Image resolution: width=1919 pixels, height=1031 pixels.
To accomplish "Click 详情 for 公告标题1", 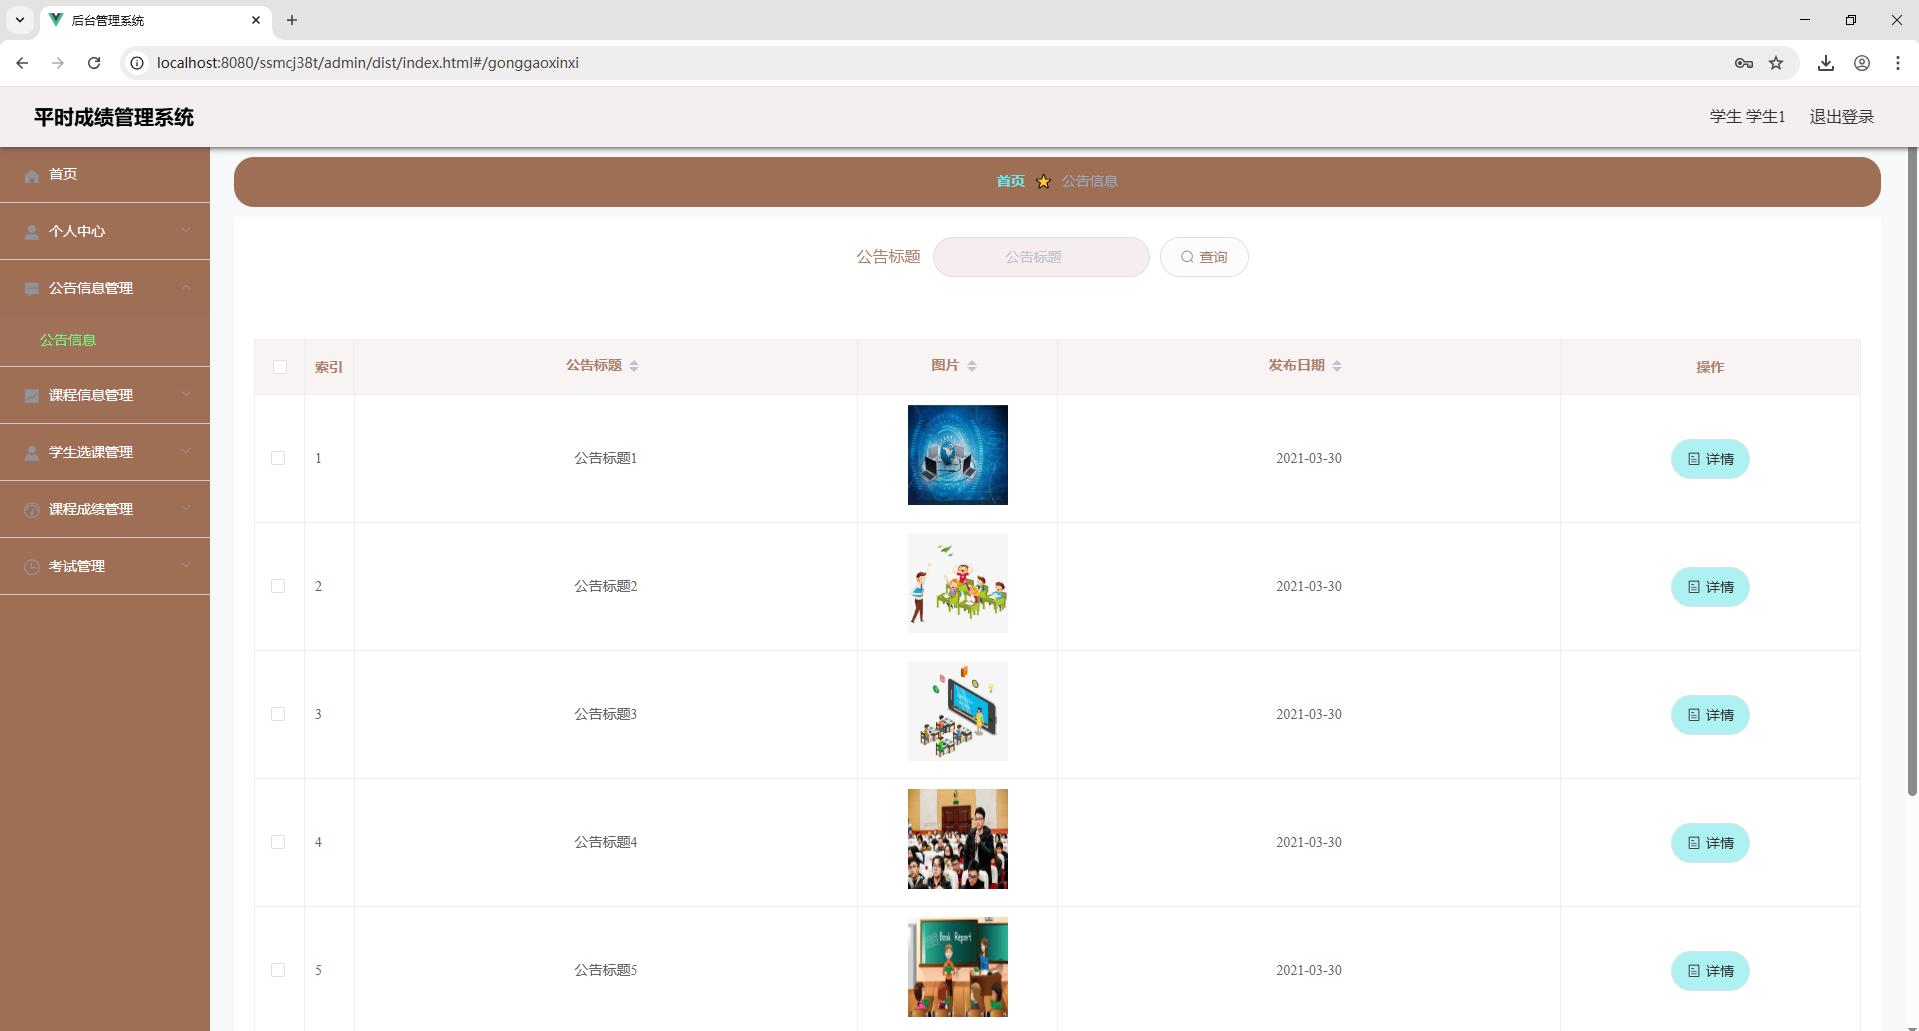I will [x=1710, y=459].
